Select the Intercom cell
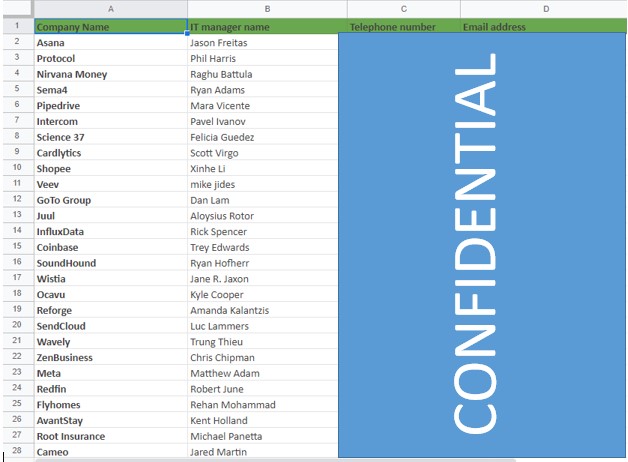The height and width of the screenshot is (462, 628). coord(111,121)
